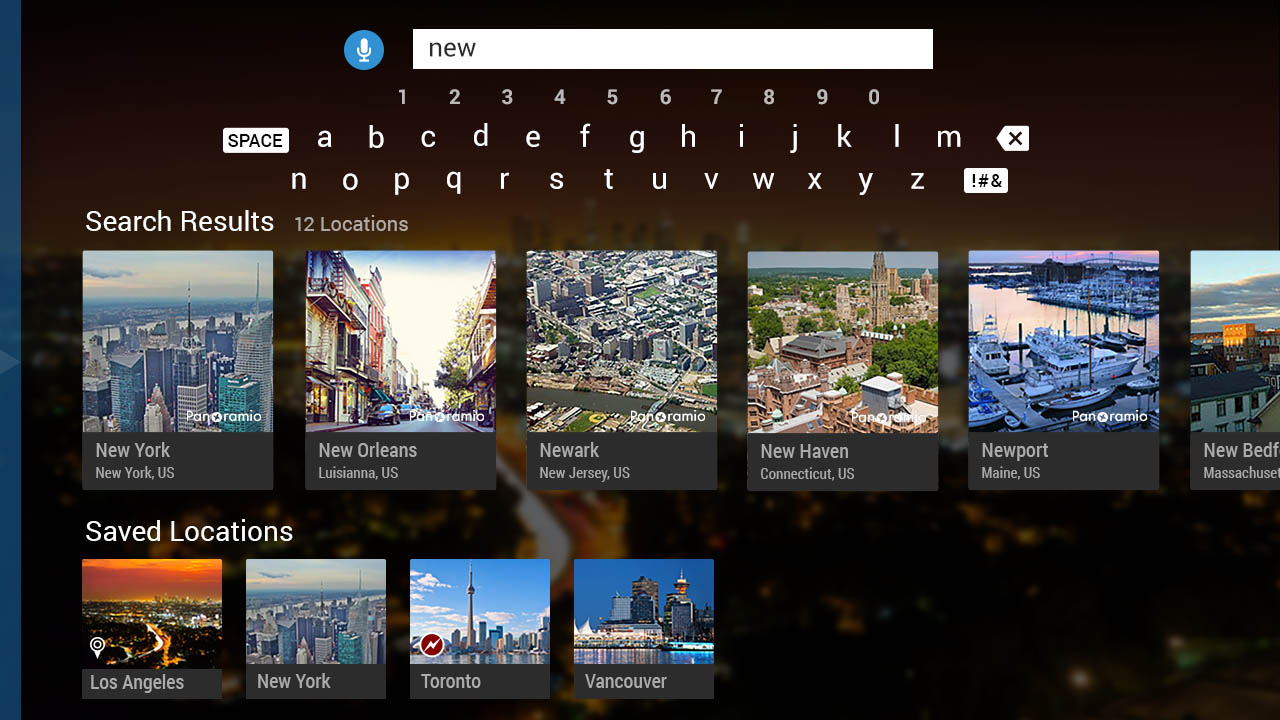The width and height of the screenshot is (1280, 720).
Task: Click the "12 Locations" results count
Action: pyautogui.click(x=351, y=224)
